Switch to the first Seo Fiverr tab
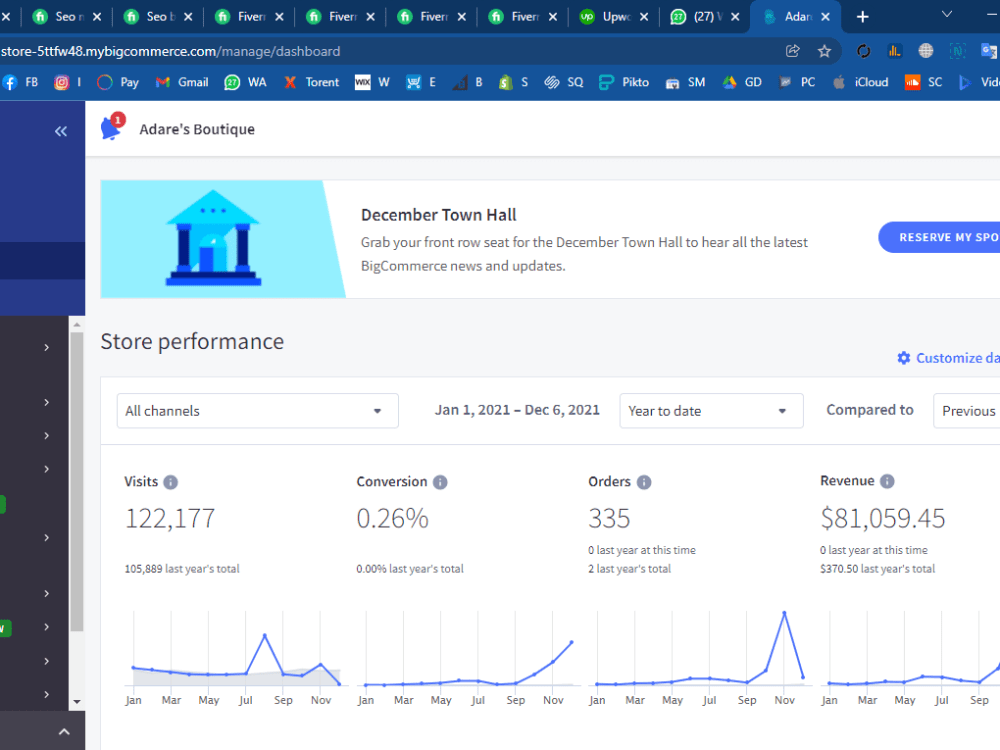This screenshot has height=750, width=1000. tap(66, 17)
